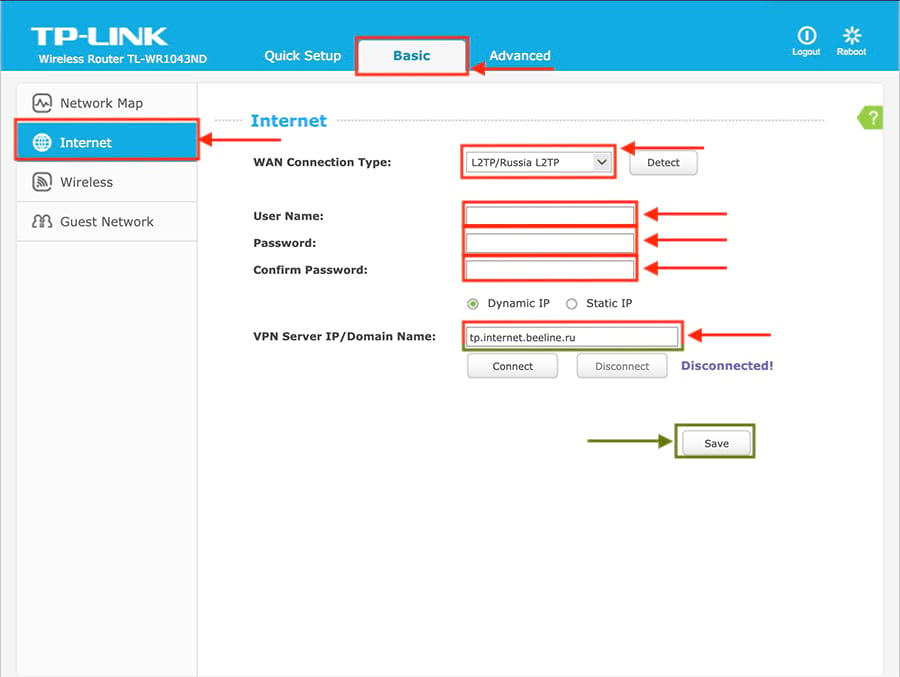Focus the User Name input field
The width and height of the screenshot is (900, 677).
point(550,216)
